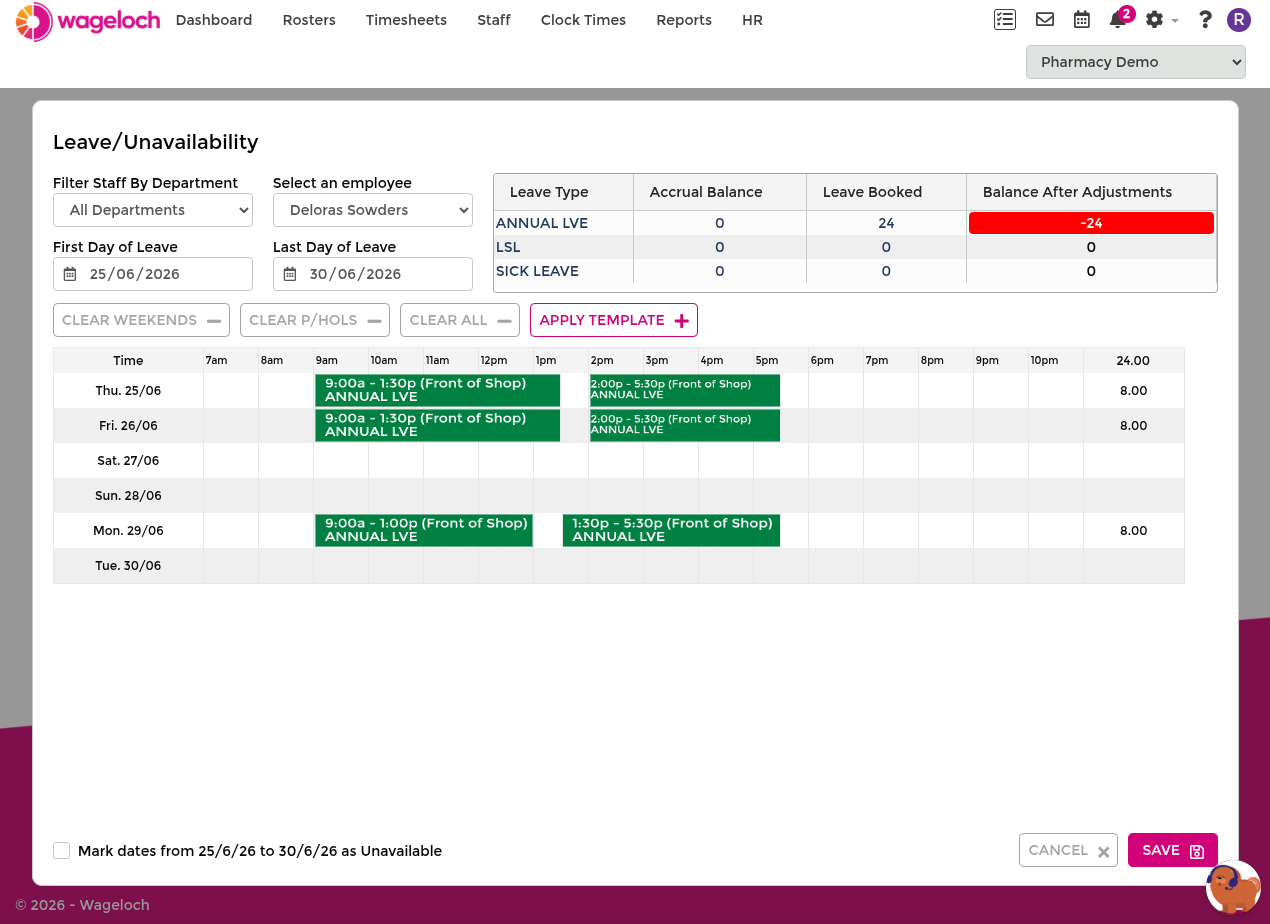
Task: Select Friday 2:00p-5:30p Annual Lve shift
Action: [685, 425]
